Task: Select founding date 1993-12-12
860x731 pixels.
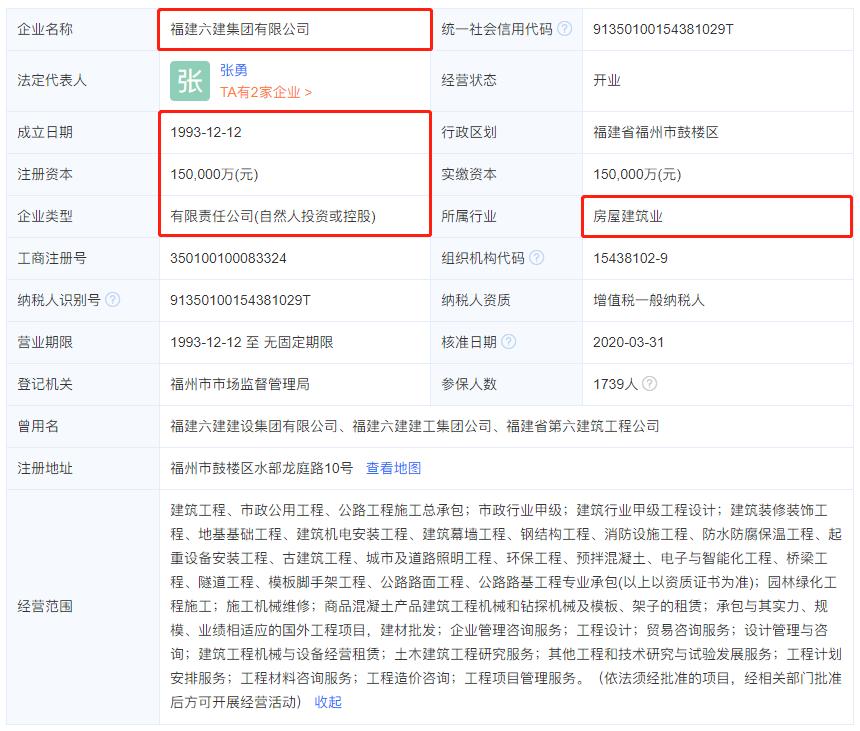Action: (206, 132)
